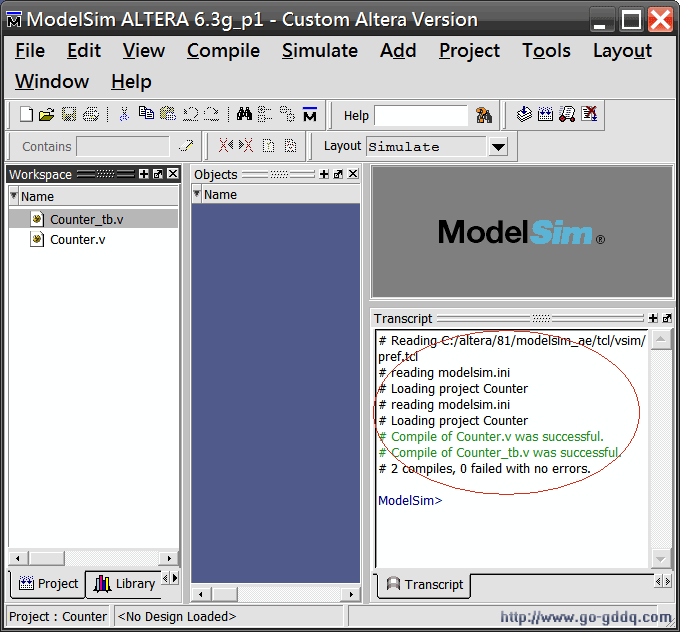Click the Save disk icon in toolbar
Viewport: 680px width, 632px height.
pos(69,115)
